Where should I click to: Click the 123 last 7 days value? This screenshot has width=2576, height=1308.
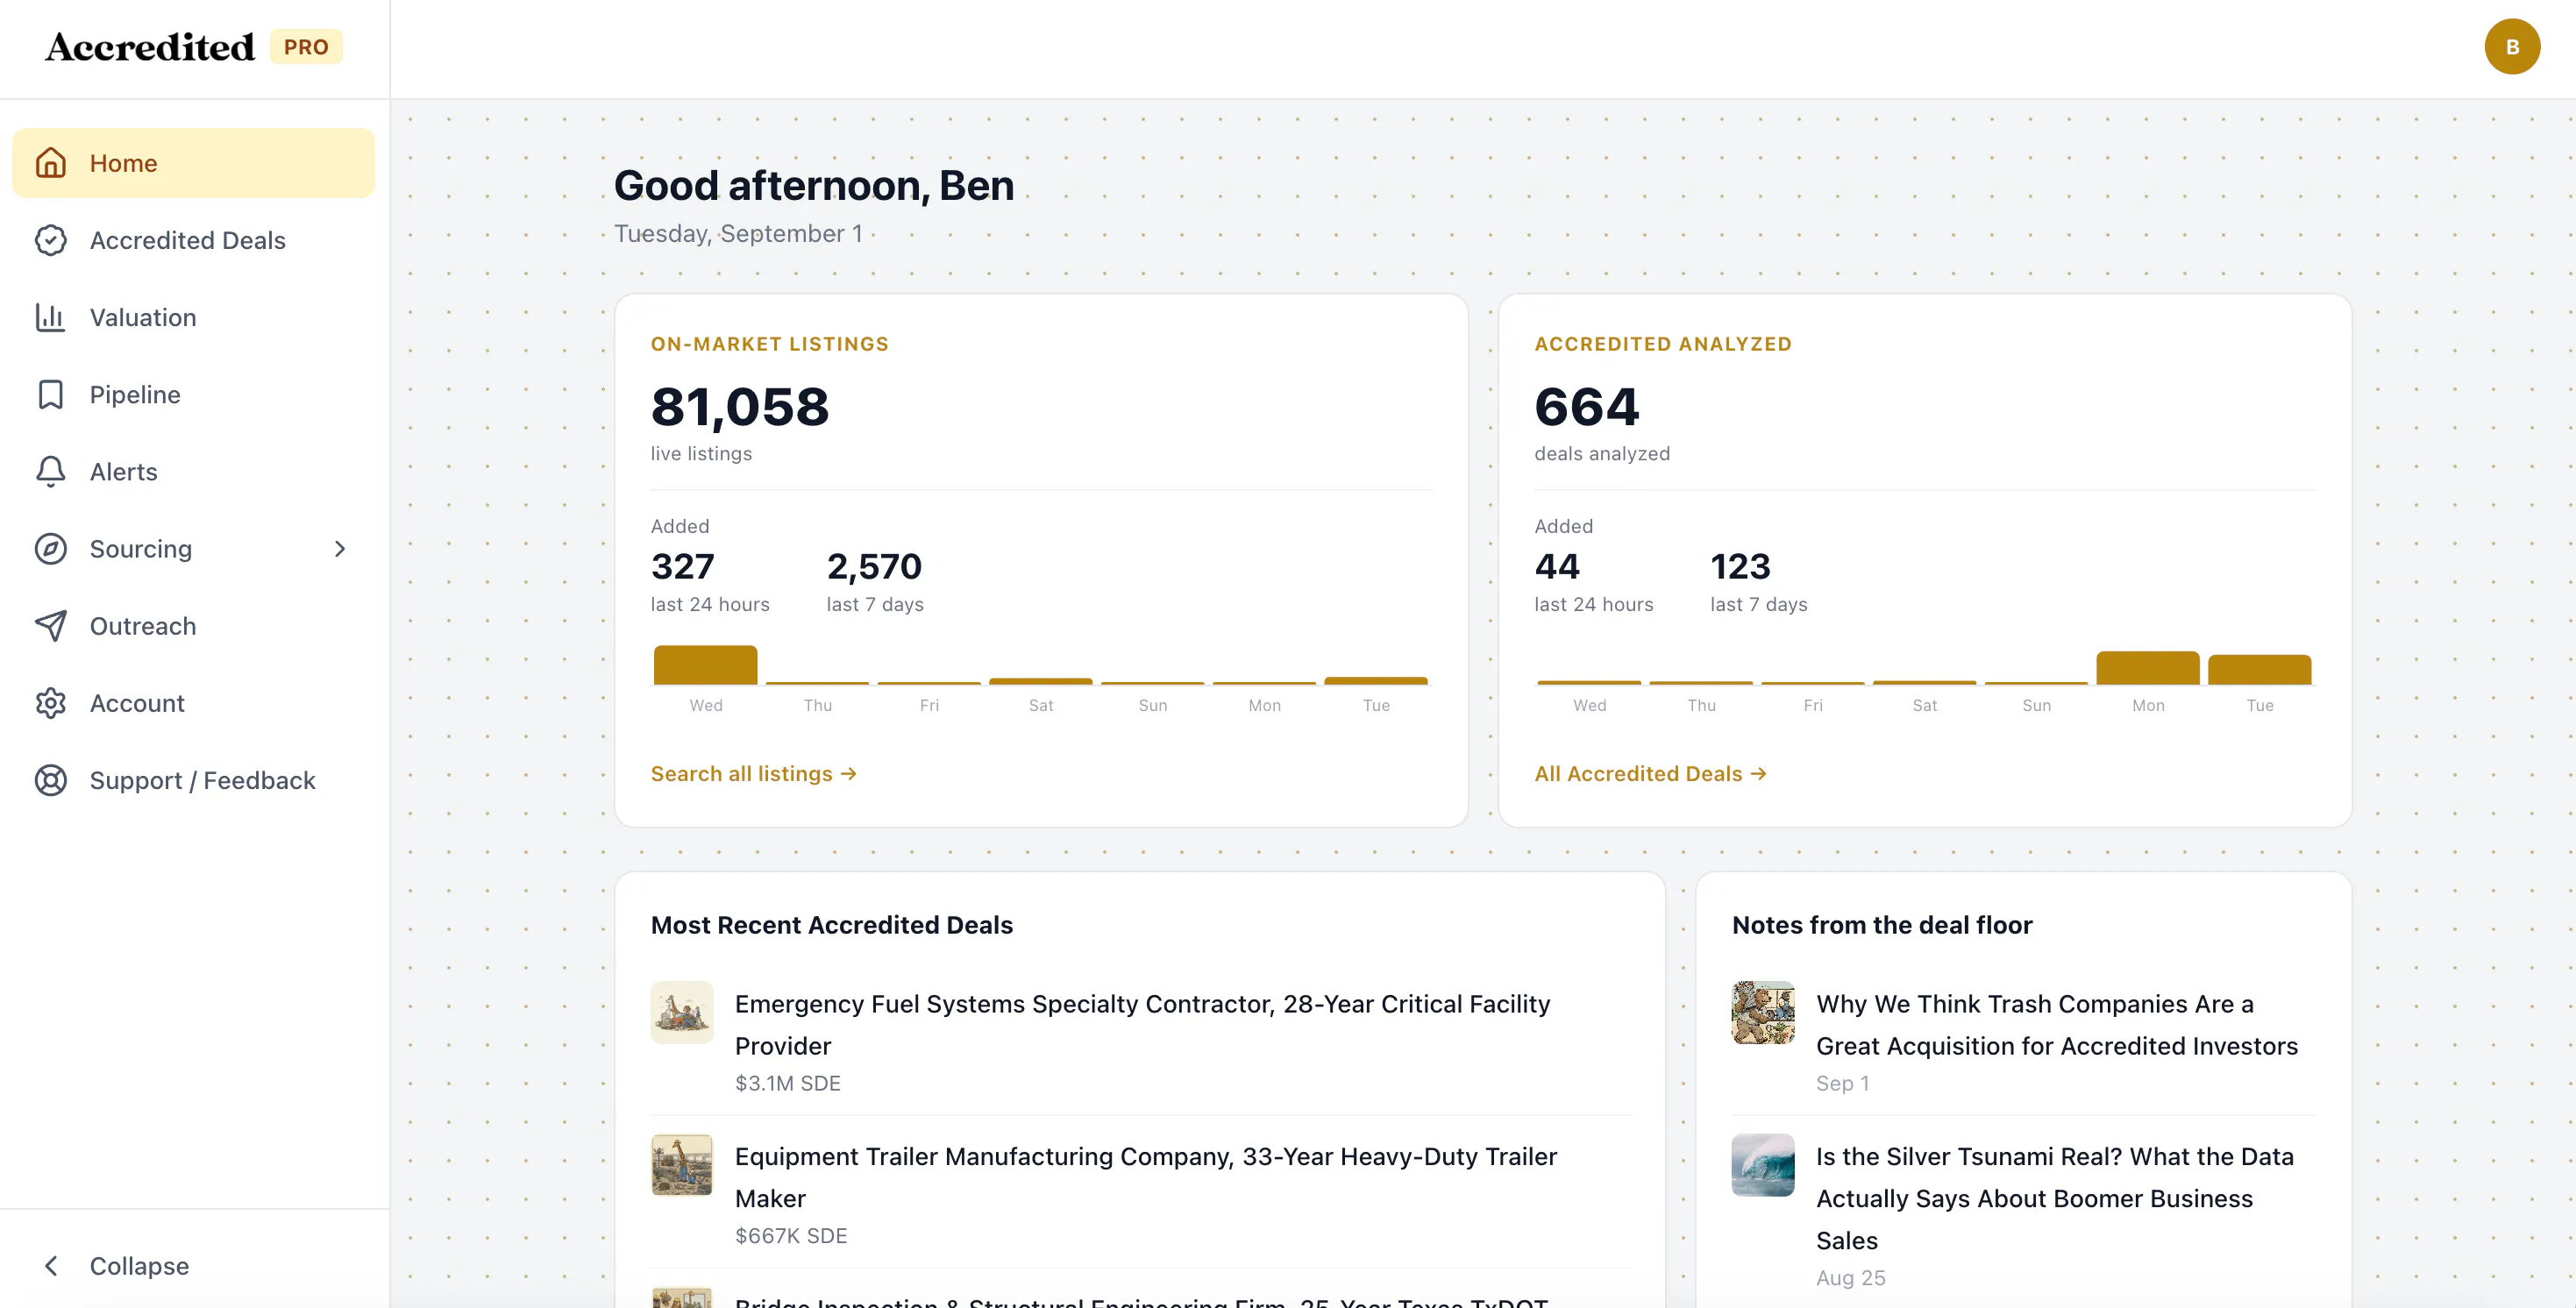tap(1740, 566)
